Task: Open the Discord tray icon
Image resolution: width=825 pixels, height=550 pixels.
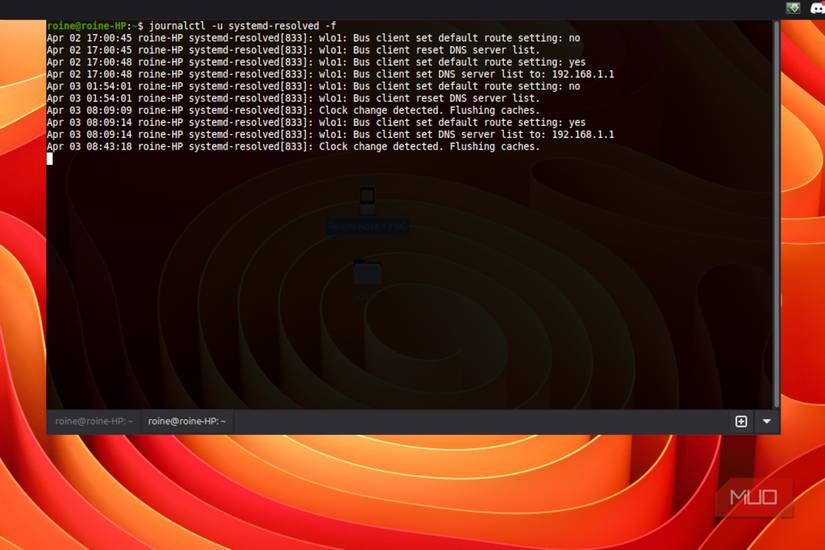Action: click(x=818, y=8)
